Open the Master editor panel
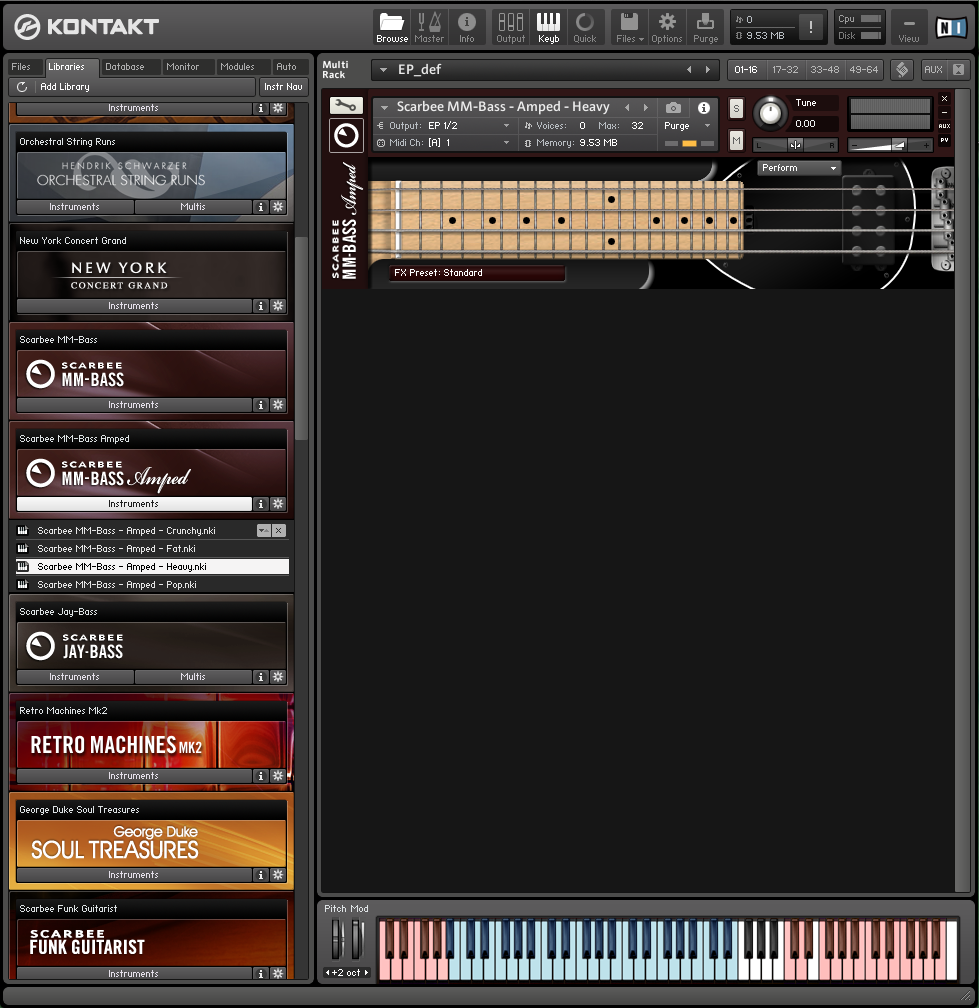 429,28
